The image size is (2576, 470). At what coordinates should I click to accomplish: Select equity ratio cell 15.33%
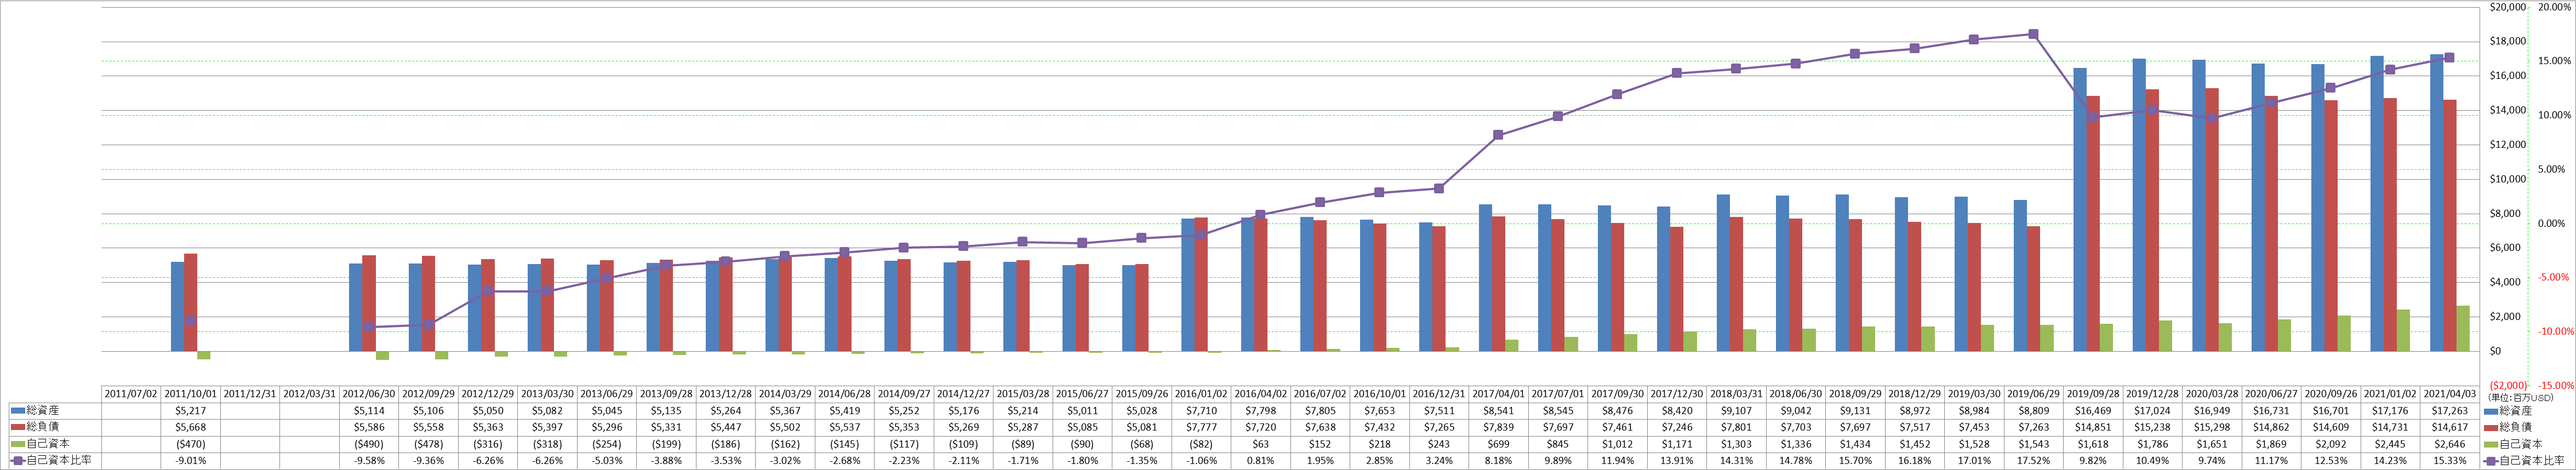[x=2449, y=461]
